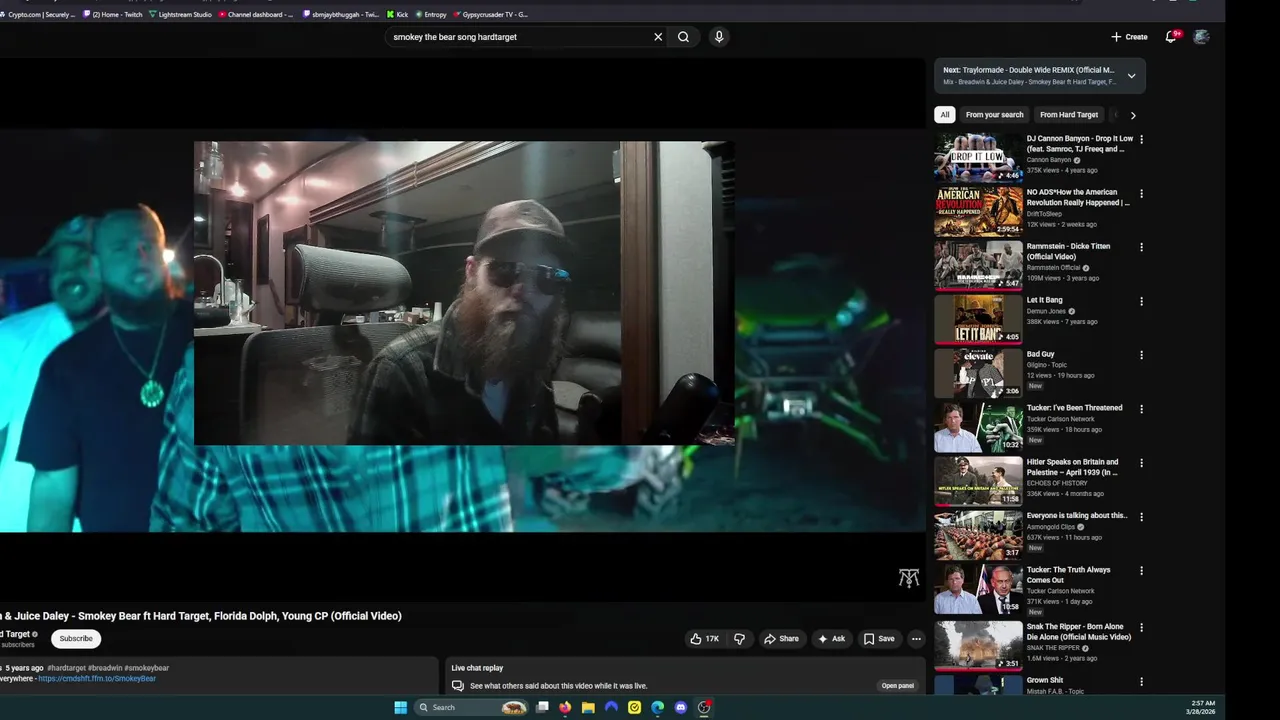Subscribe to Hard Target channel
Image resolution: width=1280 pixels, height=720 pixels.
point(76,639)
